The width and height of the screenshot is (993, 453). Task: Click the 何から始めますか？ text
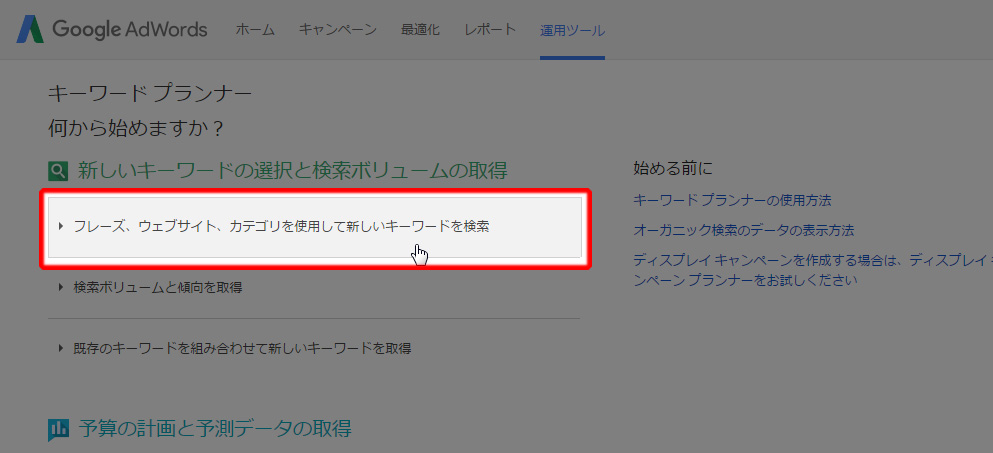[137, 129]
